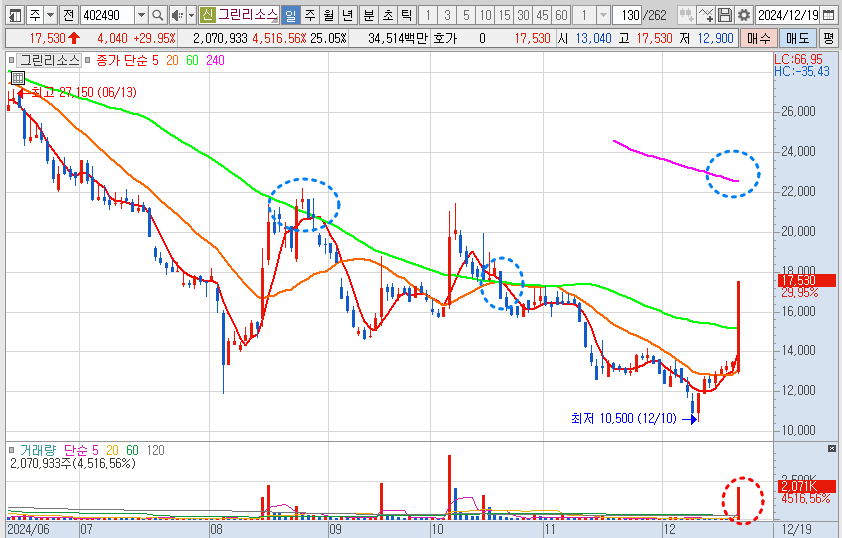842x538 pixels.
Task: Open chart settings gear icon
Action: coord(744,15)
